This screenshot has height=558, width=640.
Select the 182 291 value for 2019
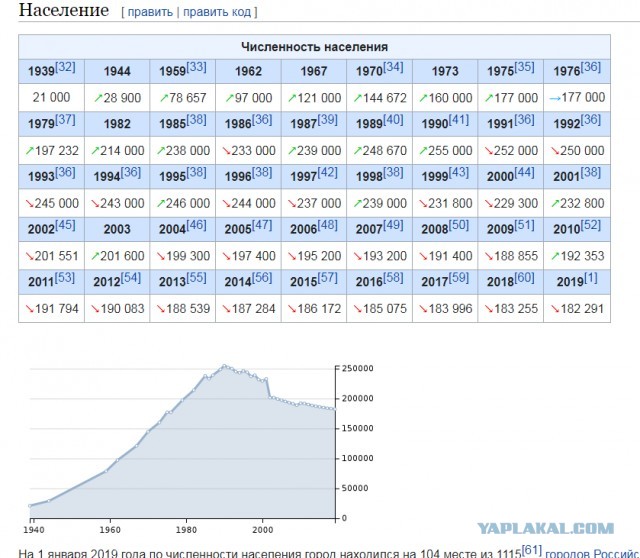(582, 309)
